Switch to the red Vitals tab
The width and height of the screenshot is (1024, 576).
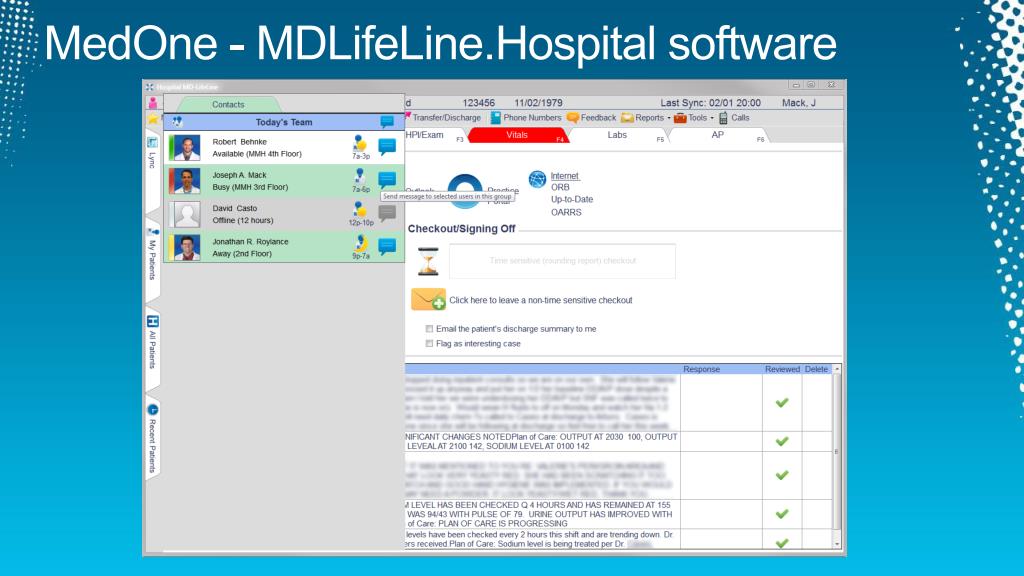[x=518, y=135]
